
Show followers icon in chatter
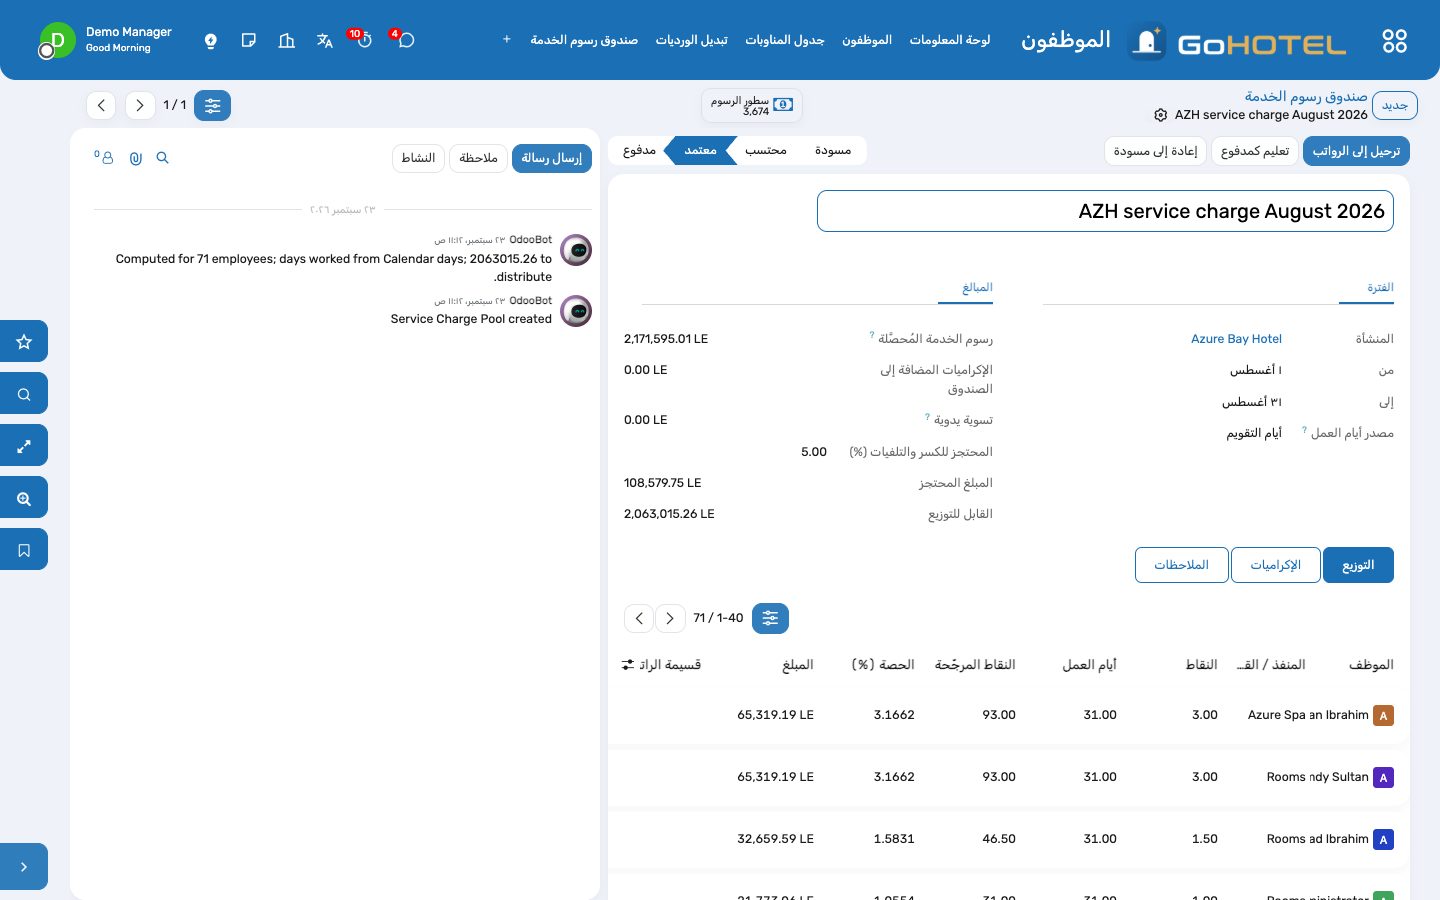click(x=105, y=158)
